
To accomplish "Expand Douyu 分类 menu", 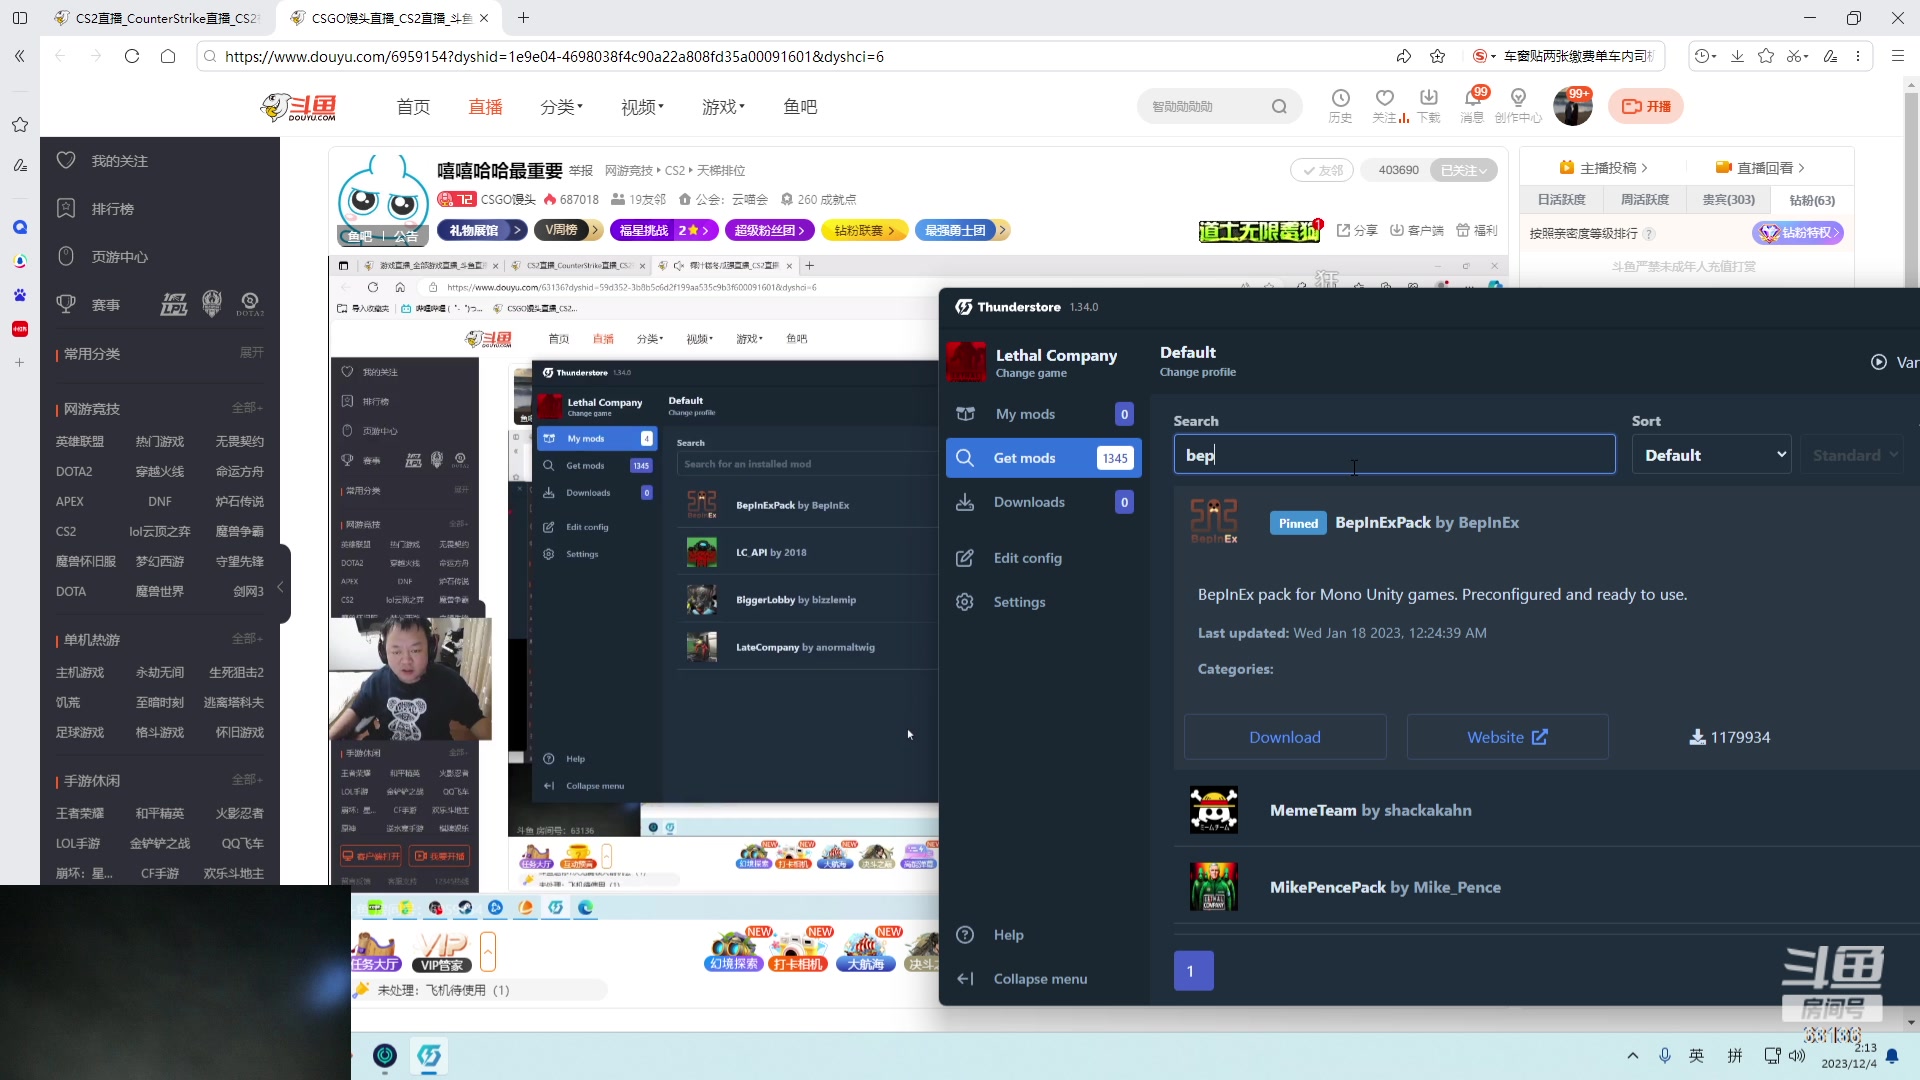I will (561, 107).
